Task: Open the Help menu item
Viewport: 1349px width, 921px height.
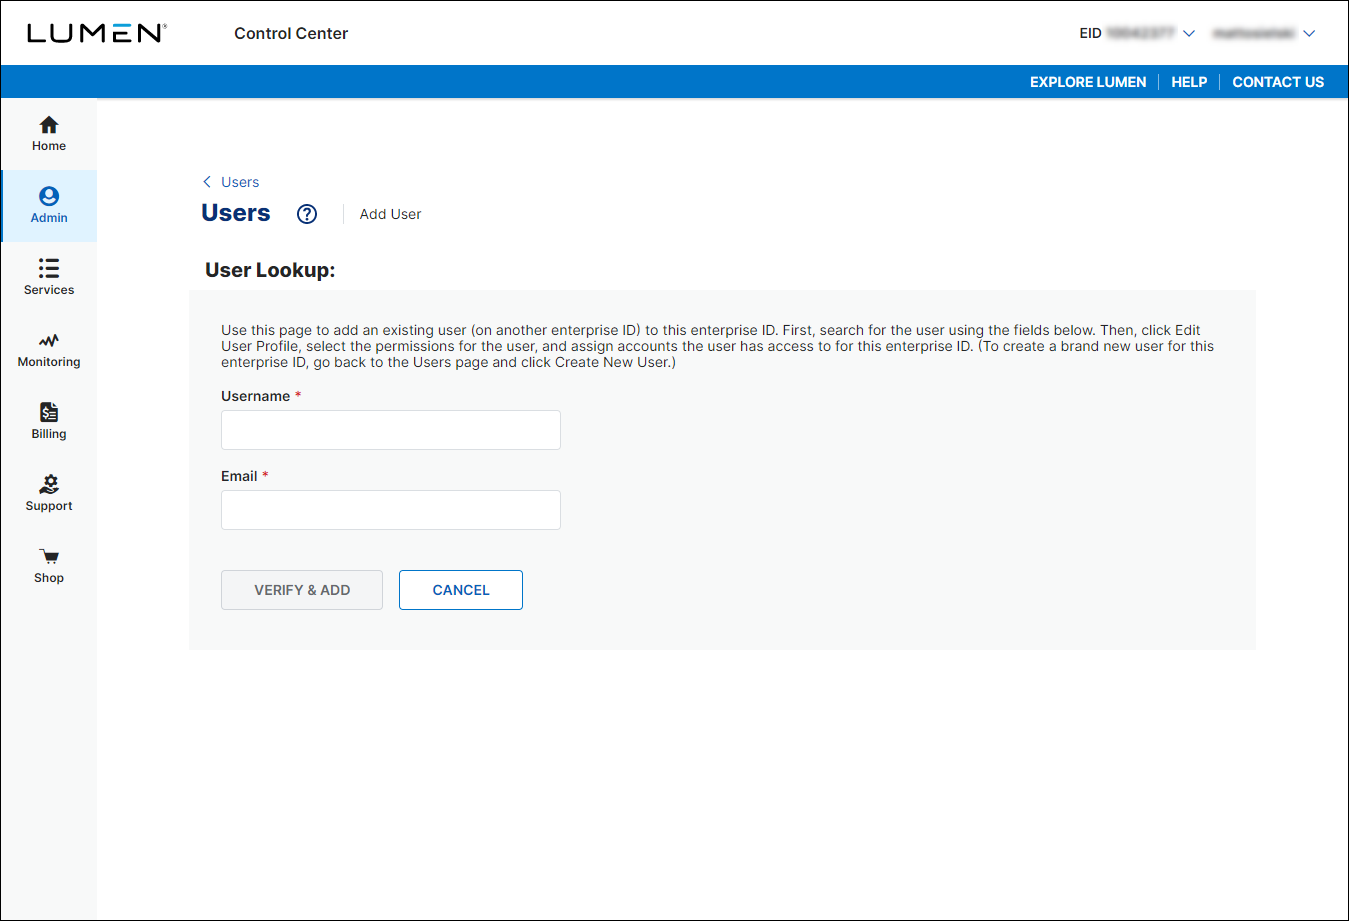Action: (x=1189, y=82)
